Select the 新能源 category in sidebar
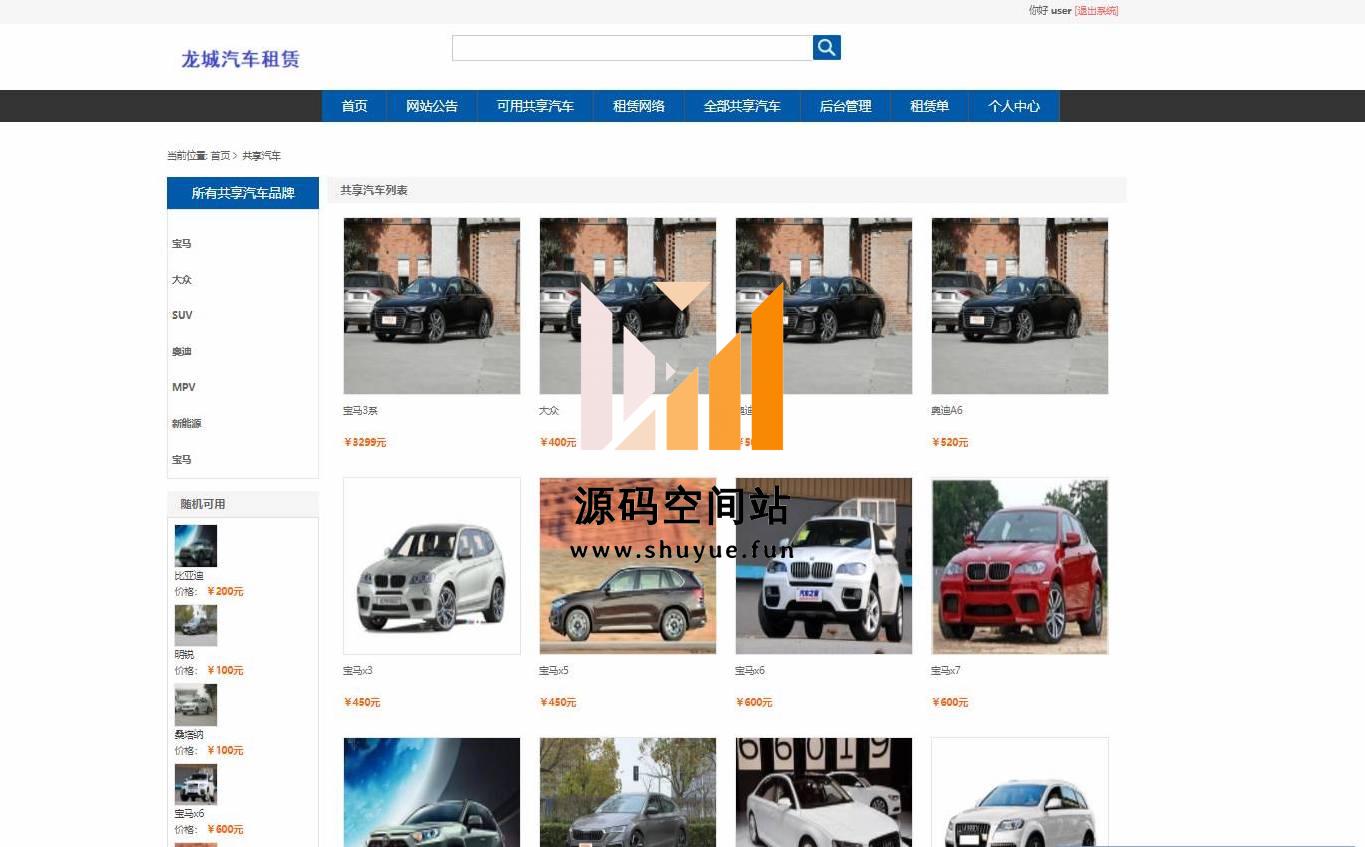This screenshot has width=1365, height=847. point(186,424)
